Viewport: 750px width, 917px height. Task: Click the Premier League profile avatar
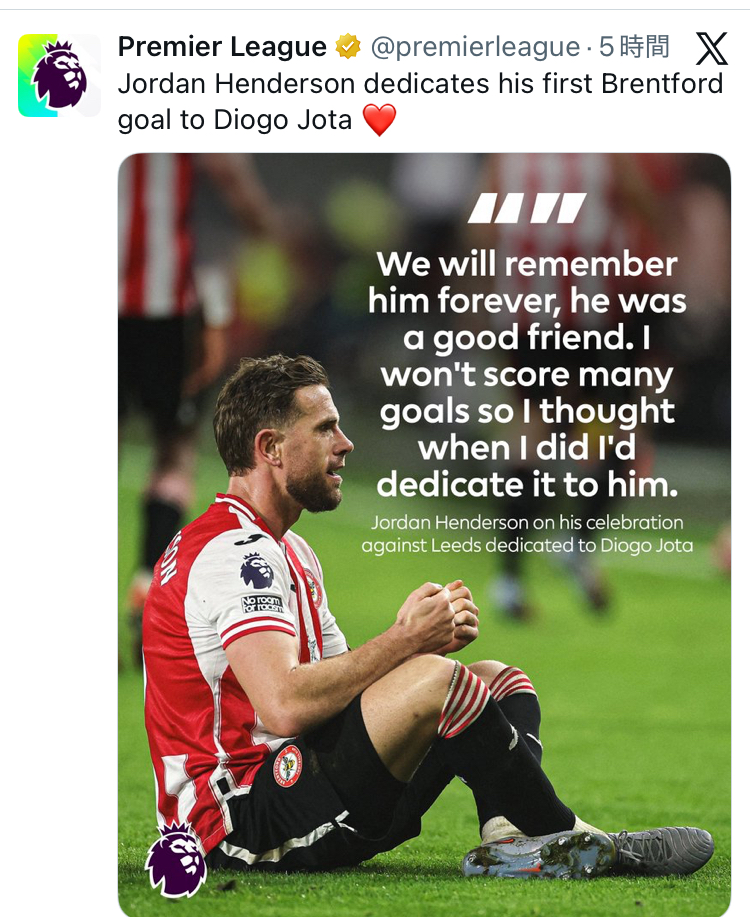point(59,76)
